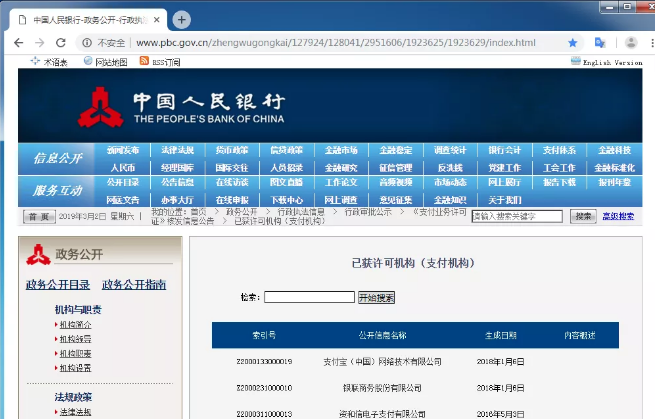Focus the 检索 search input field
Screen dimensions: 655x419
point(309,297)
